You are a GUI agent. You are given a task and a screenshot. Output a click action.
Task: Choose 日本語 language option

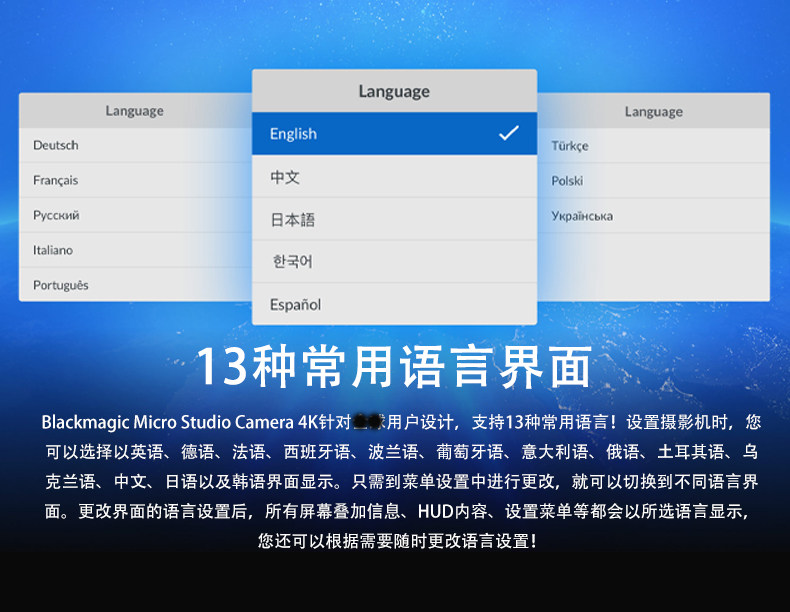[394, 219]
